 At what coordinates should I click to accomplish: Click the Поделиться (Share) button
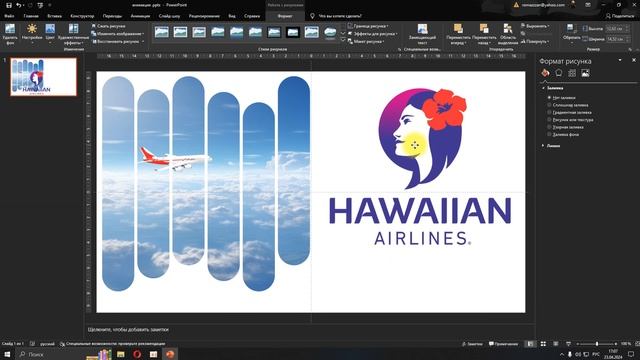tap(620, 16)
